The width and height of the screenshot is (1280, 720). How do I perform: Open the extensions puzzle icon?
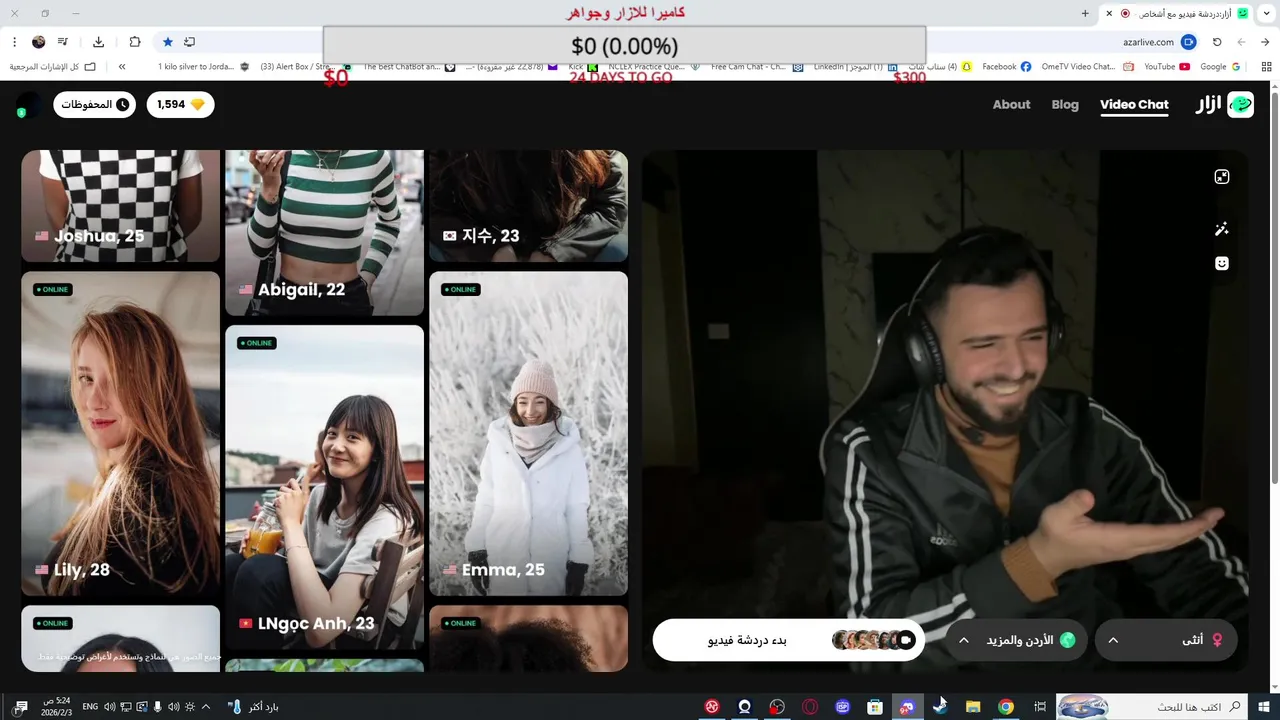[134, 42]
